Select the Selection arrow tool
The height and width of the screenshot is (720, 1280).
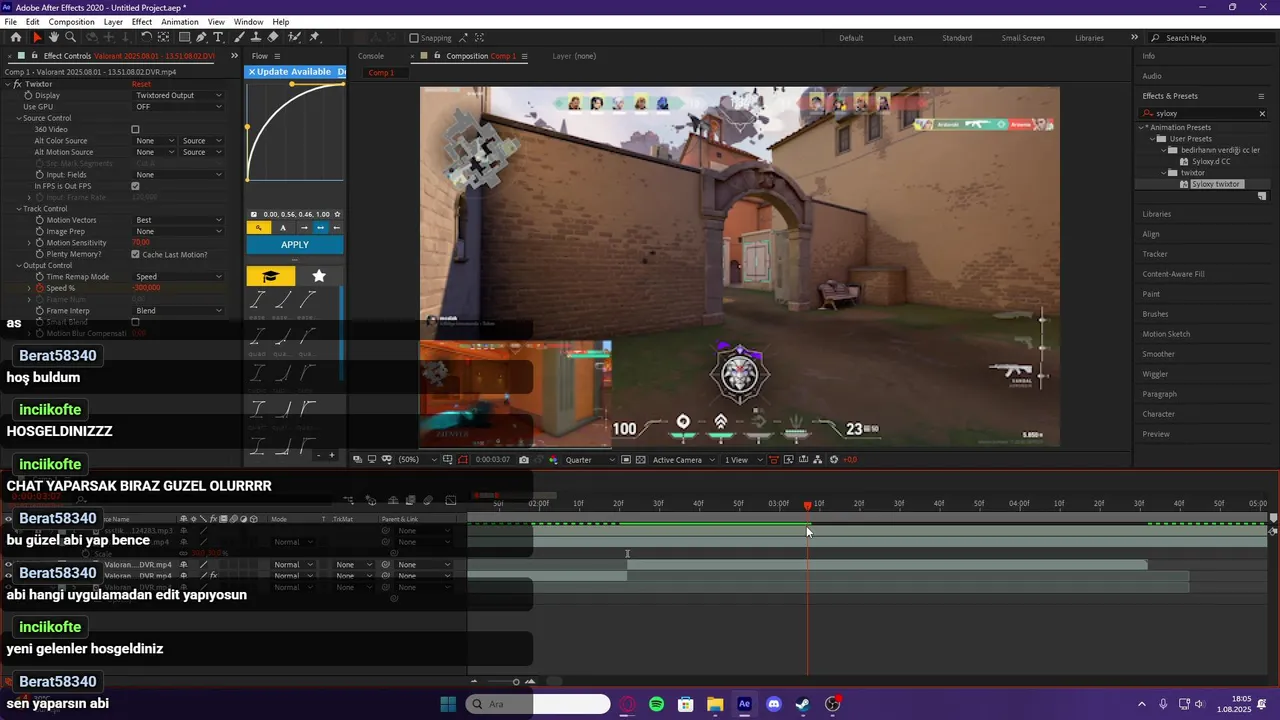[36, 37]
